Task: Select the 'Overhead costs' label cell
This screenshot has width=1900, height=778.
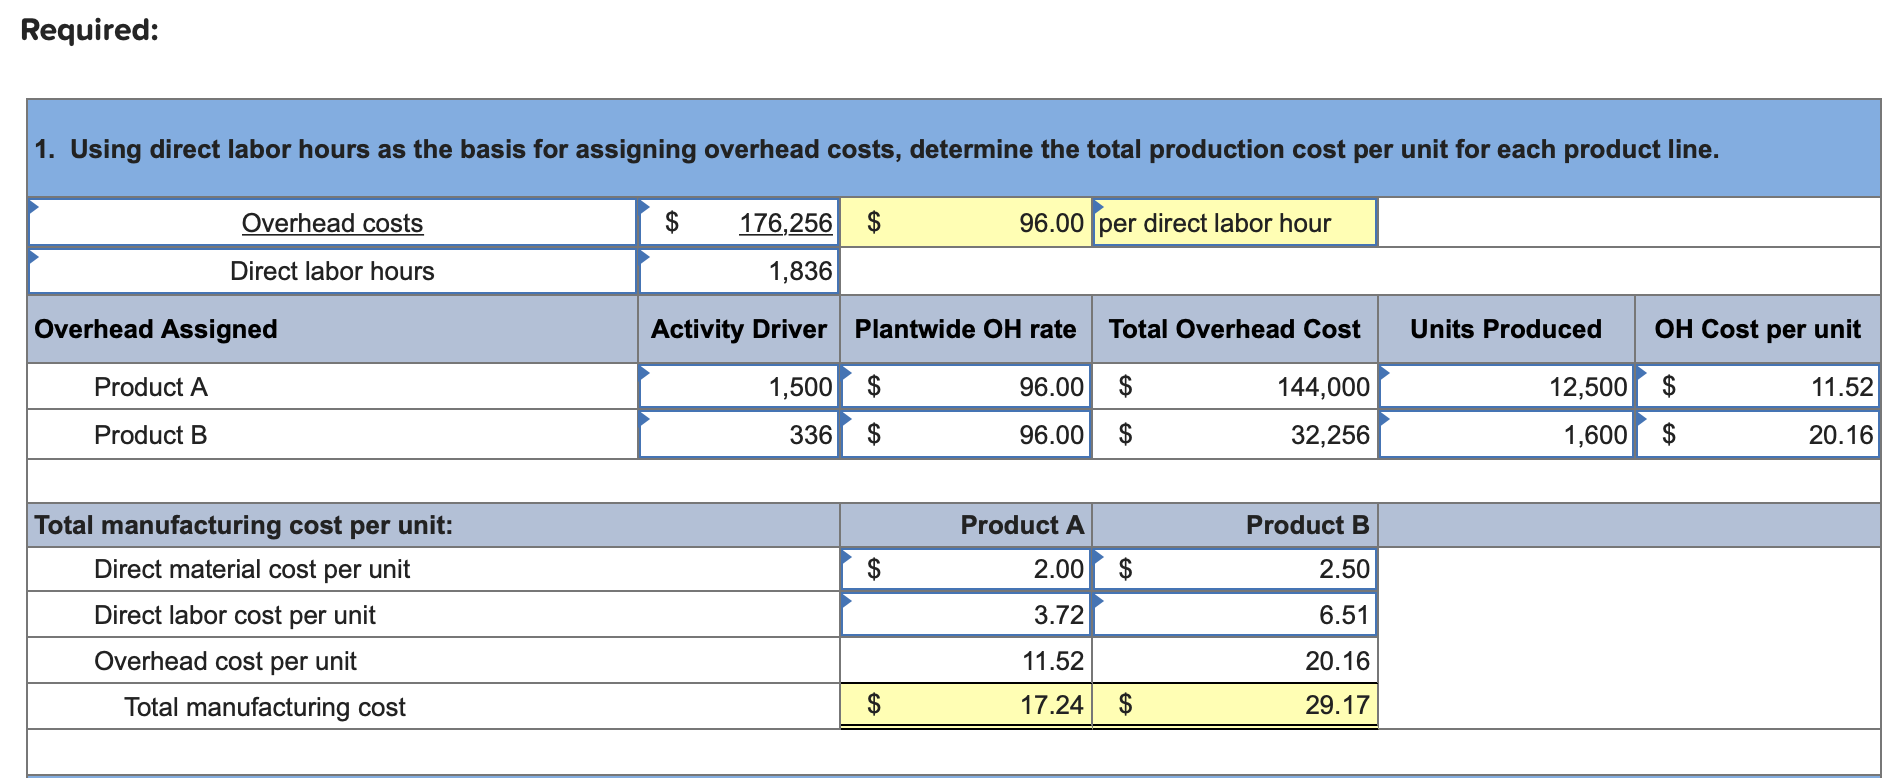Action: click(x=333, y=223)
